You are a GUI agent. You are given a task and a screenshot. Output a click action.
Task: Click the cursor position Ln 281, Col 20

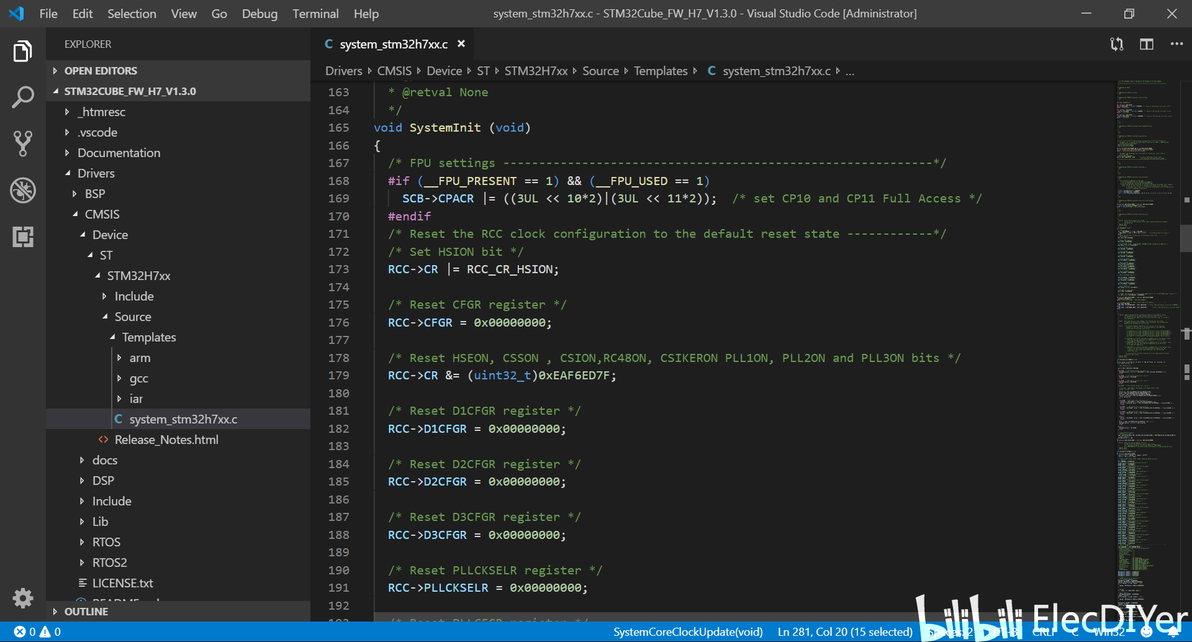843,632
